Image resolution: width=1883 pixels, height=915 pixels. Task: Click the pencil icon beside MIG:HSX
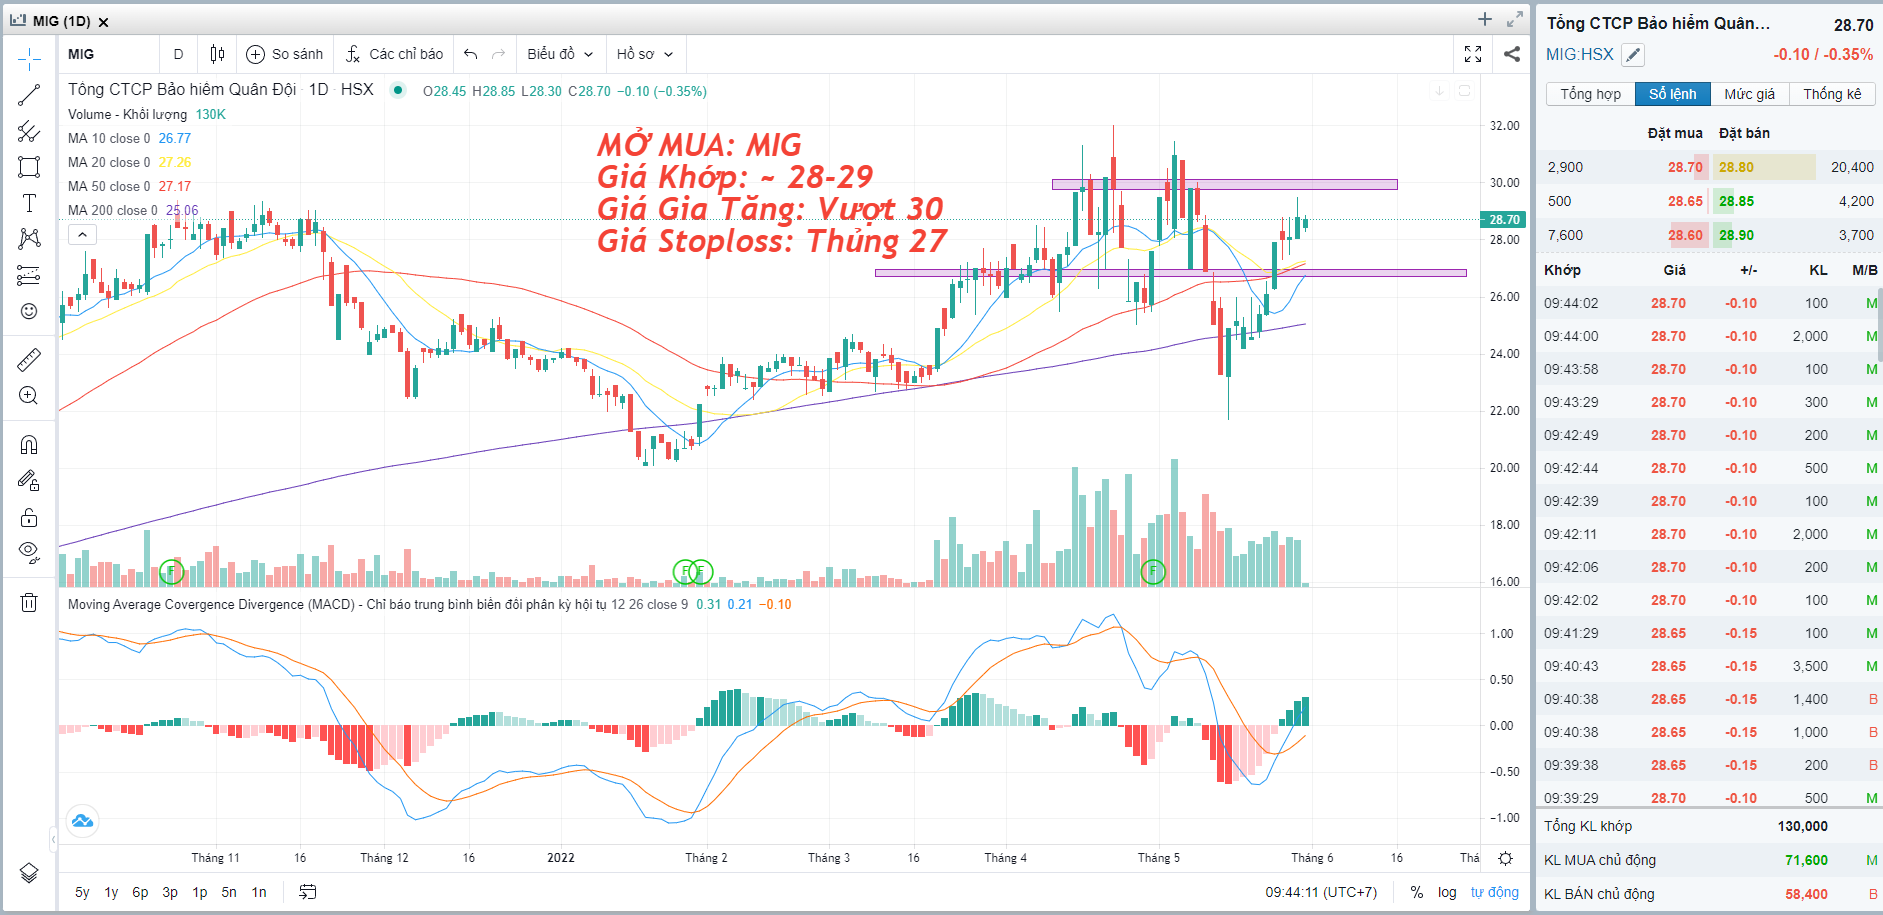pyautogui.click(x=1633, y=55)
